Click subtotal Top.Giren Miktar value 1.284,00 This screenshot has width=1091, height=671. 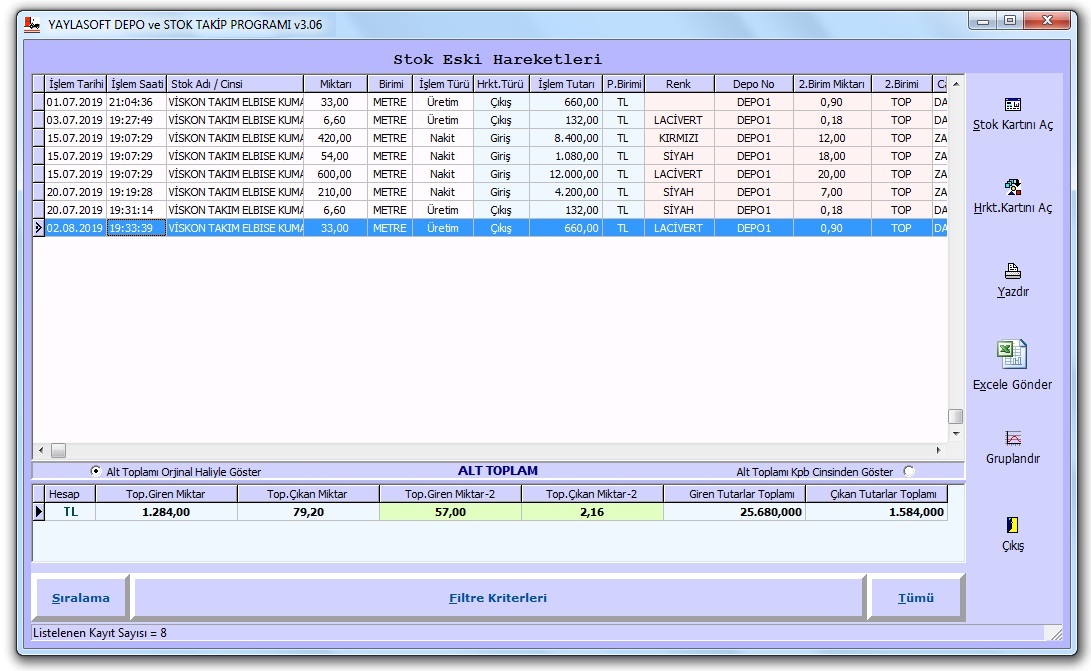[x=166, y=512]
